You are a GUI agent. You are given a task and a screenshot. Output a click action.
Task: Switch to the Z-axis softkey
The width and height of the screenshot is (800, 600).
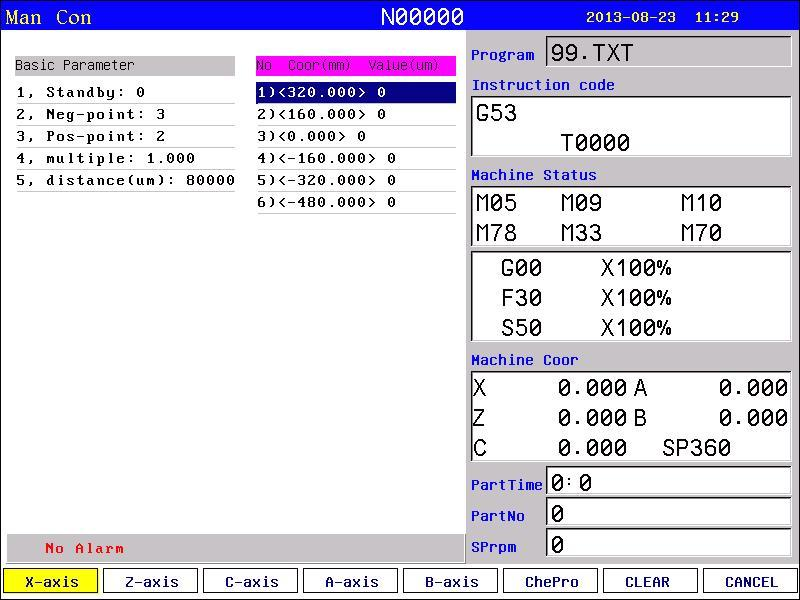[151, 581]
